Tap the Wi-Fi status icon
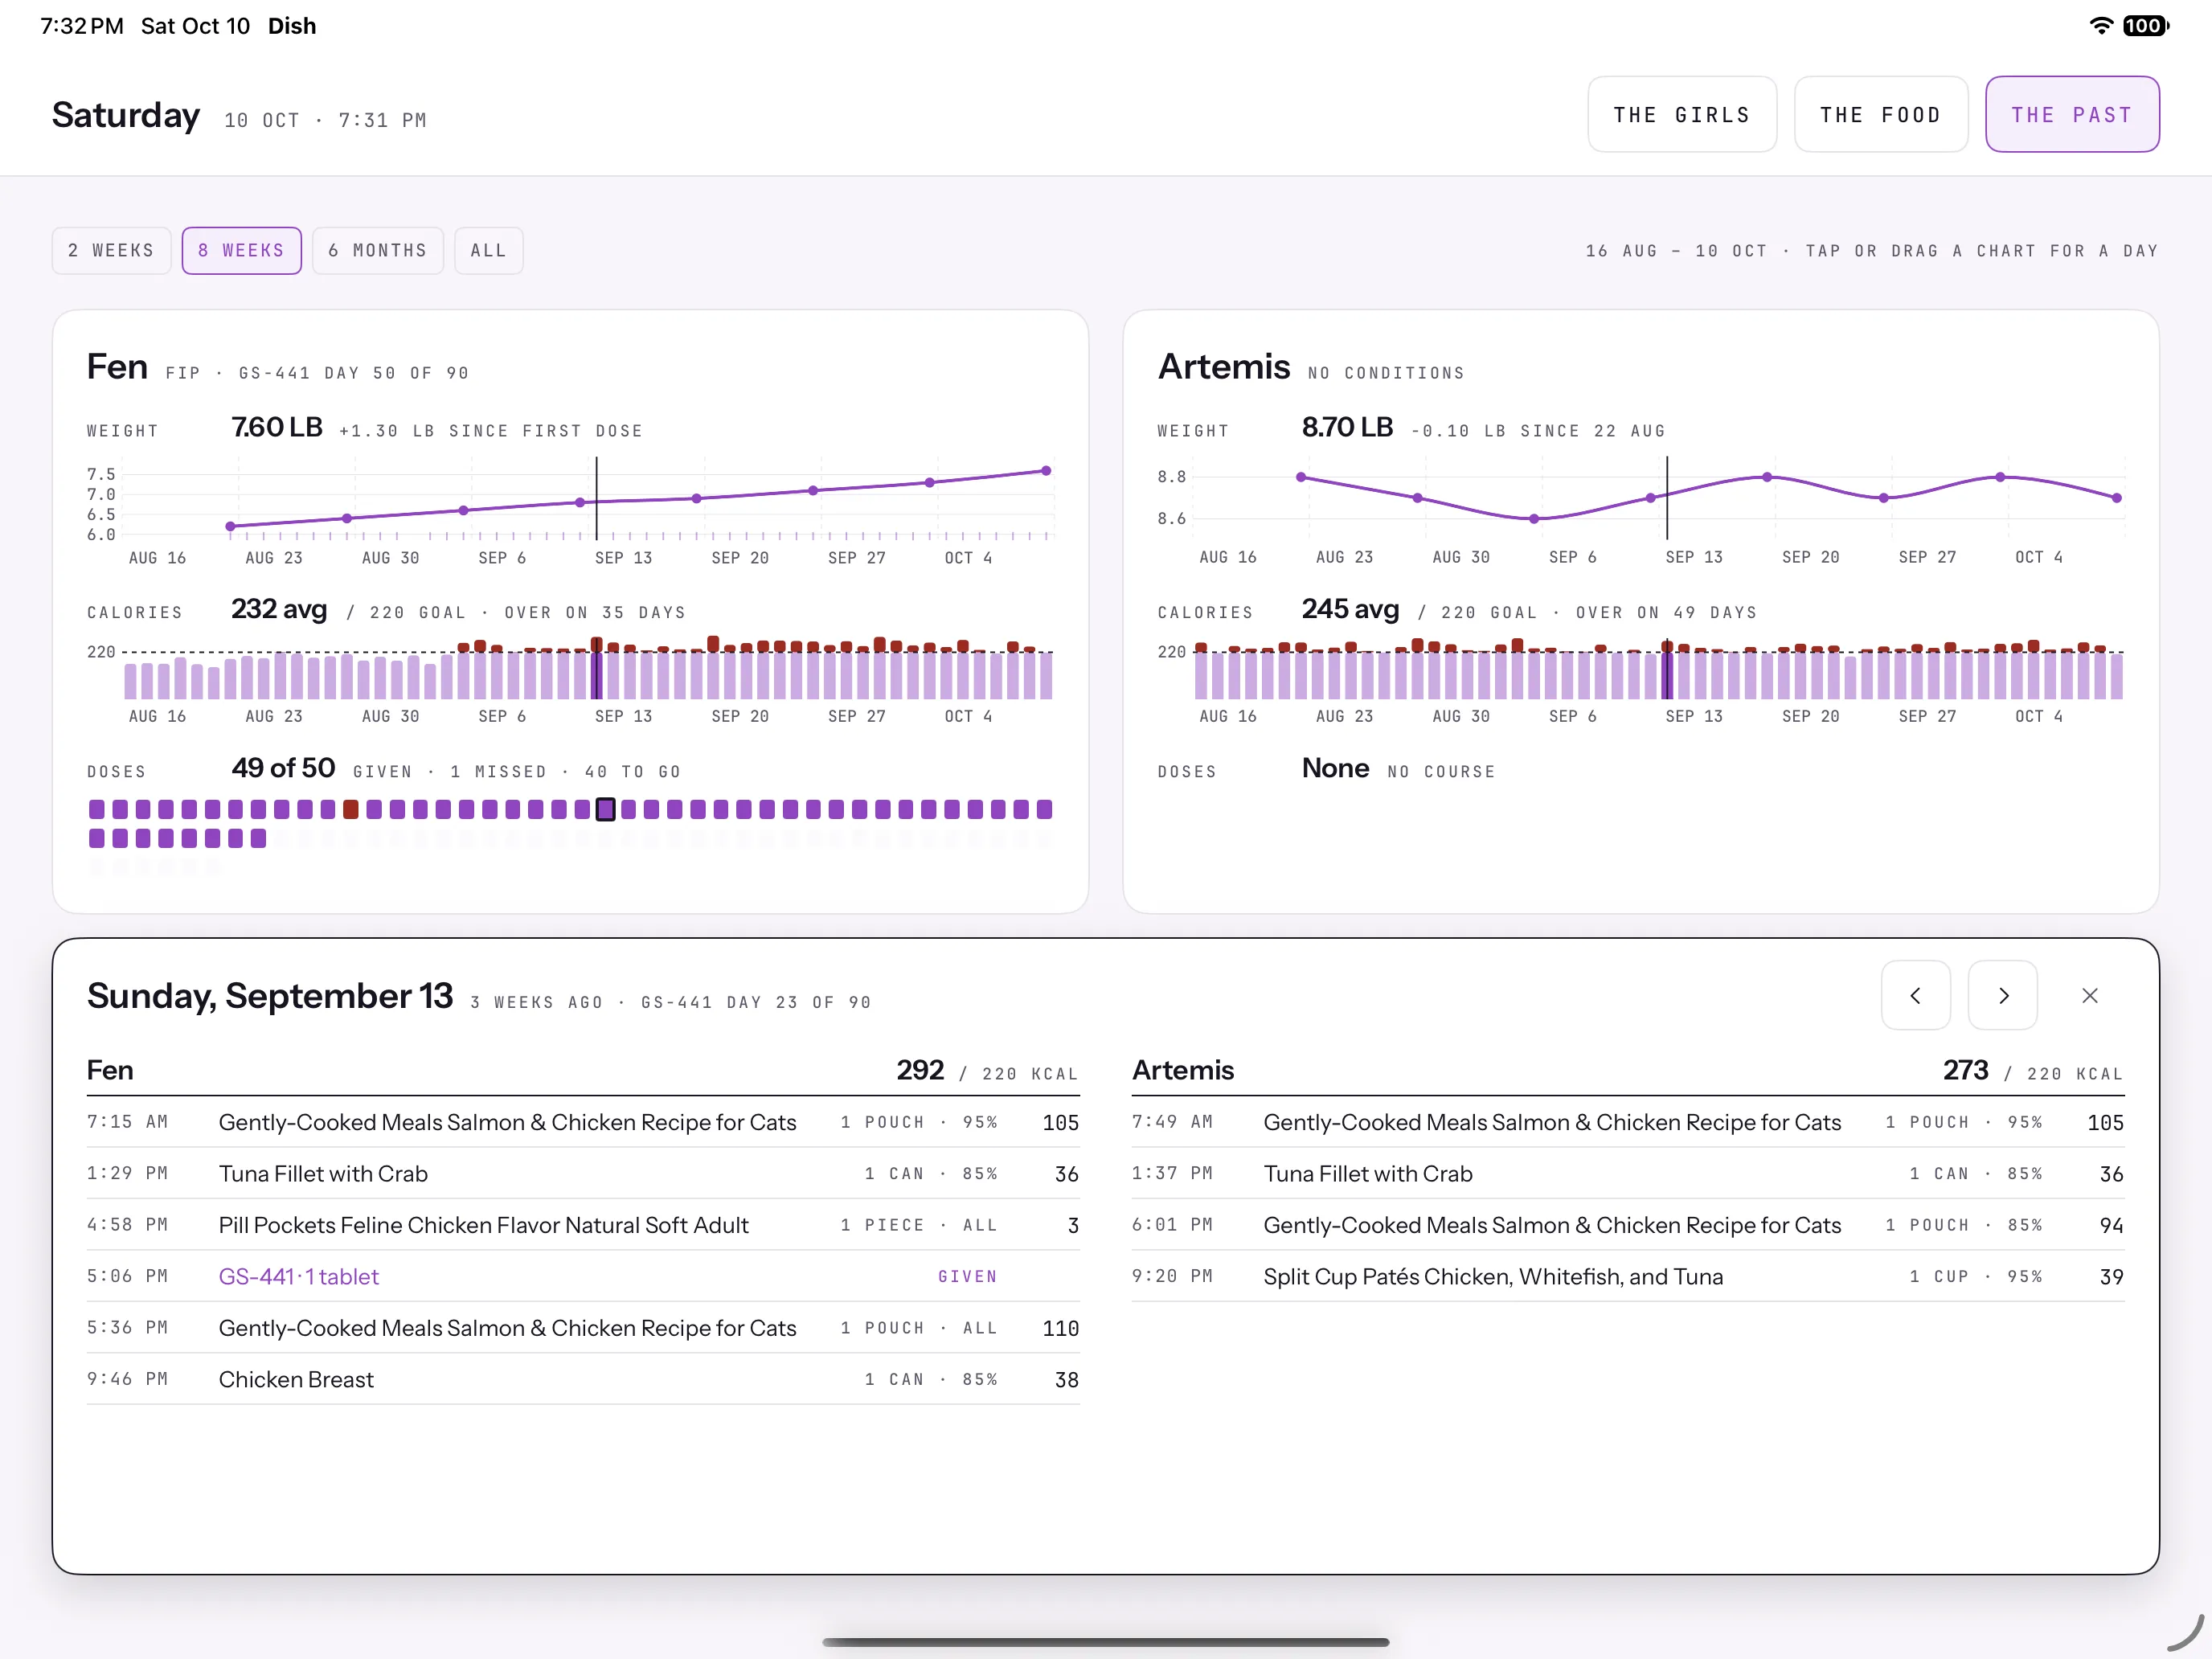The height and width of the screenshot is (1659, 2212). [2101, 26]
